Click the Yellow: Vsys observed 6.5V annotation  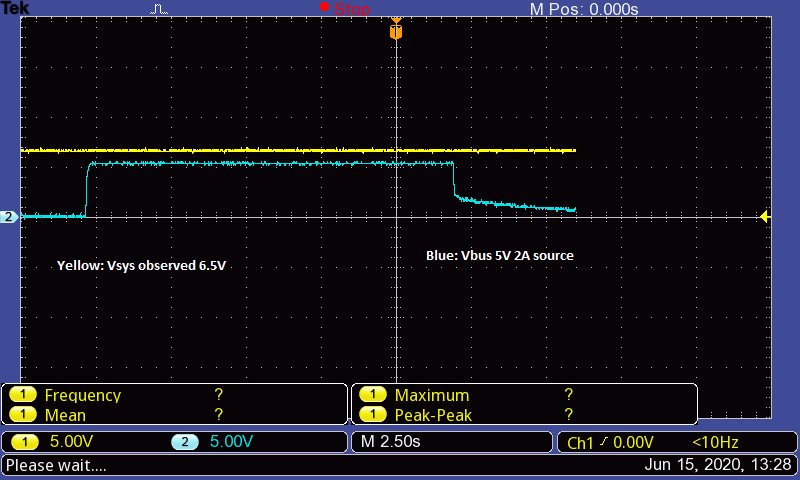(x=141, y=266)
